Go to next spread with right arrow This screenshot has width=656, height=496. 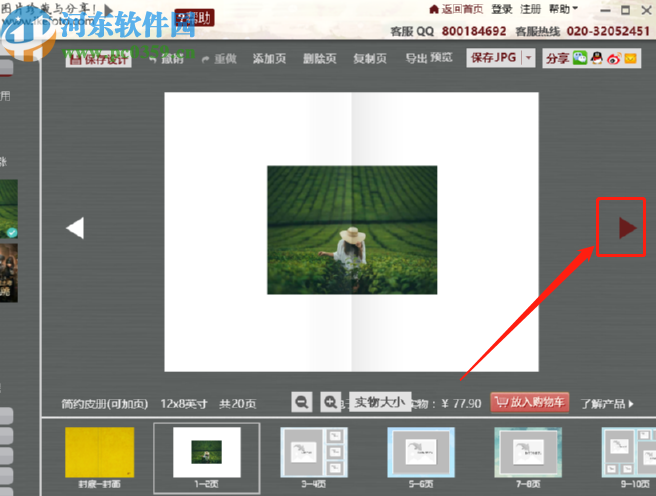pos(628,228)
